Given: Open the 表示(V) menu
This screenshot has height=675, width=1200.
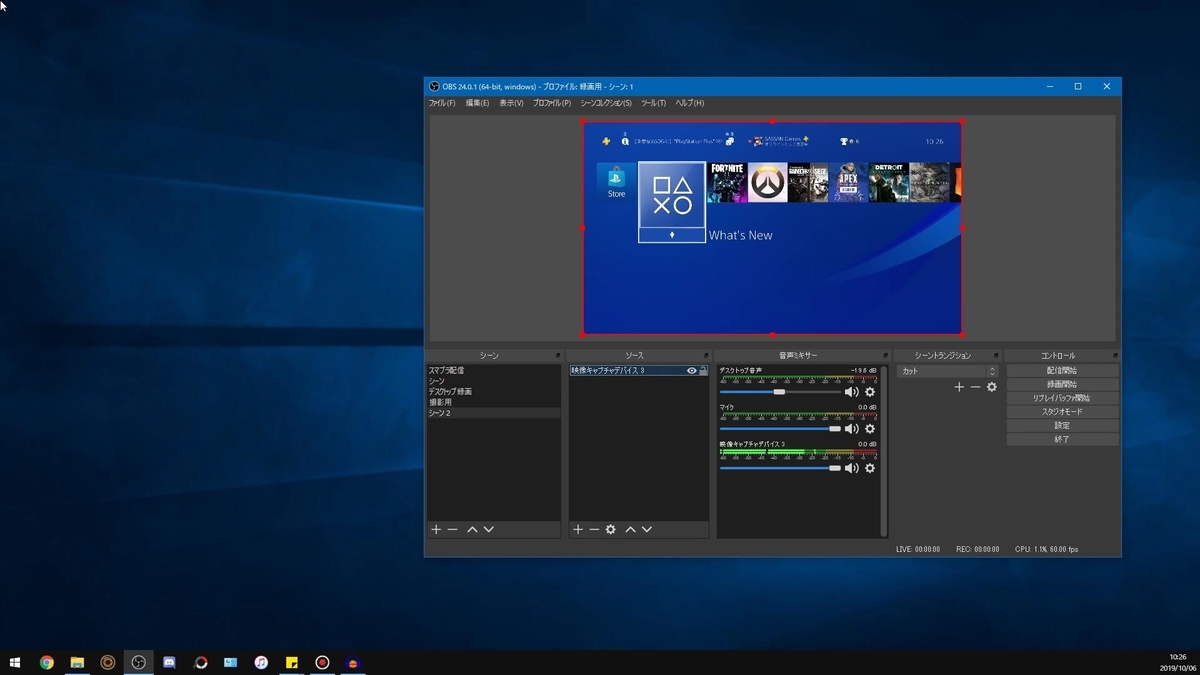Looking at the screenshot, I should (x=511, y=103).
